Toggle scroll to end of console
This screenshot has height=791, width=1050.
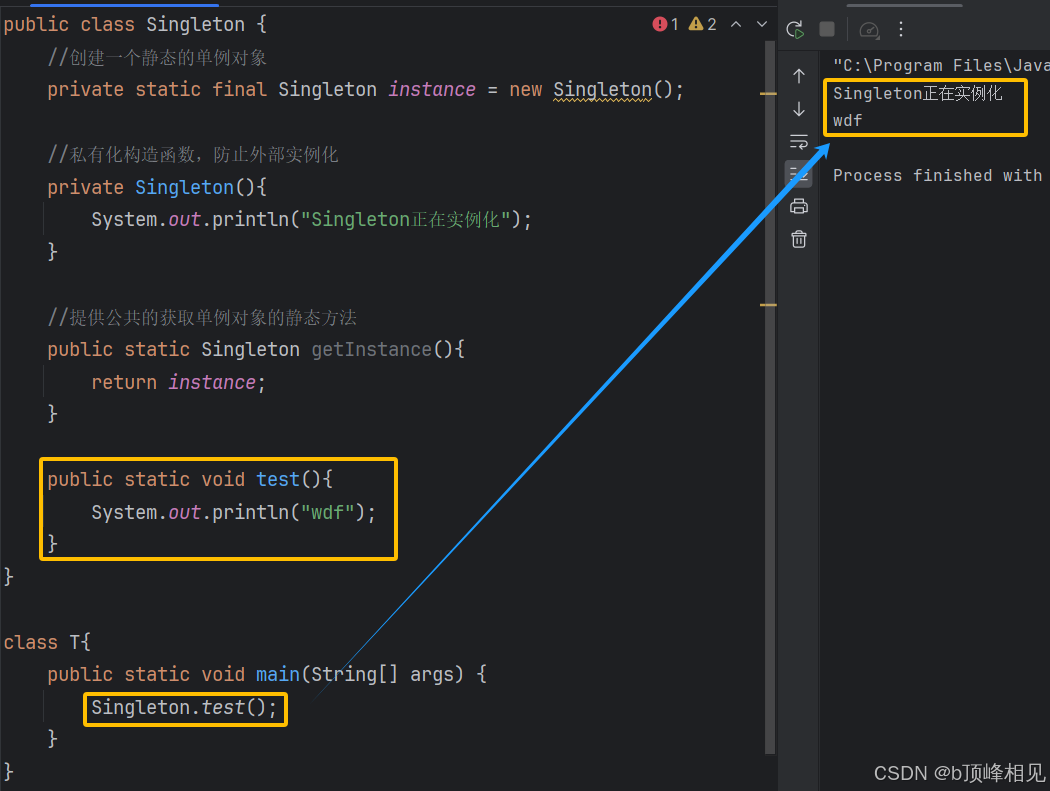point(798,174)
